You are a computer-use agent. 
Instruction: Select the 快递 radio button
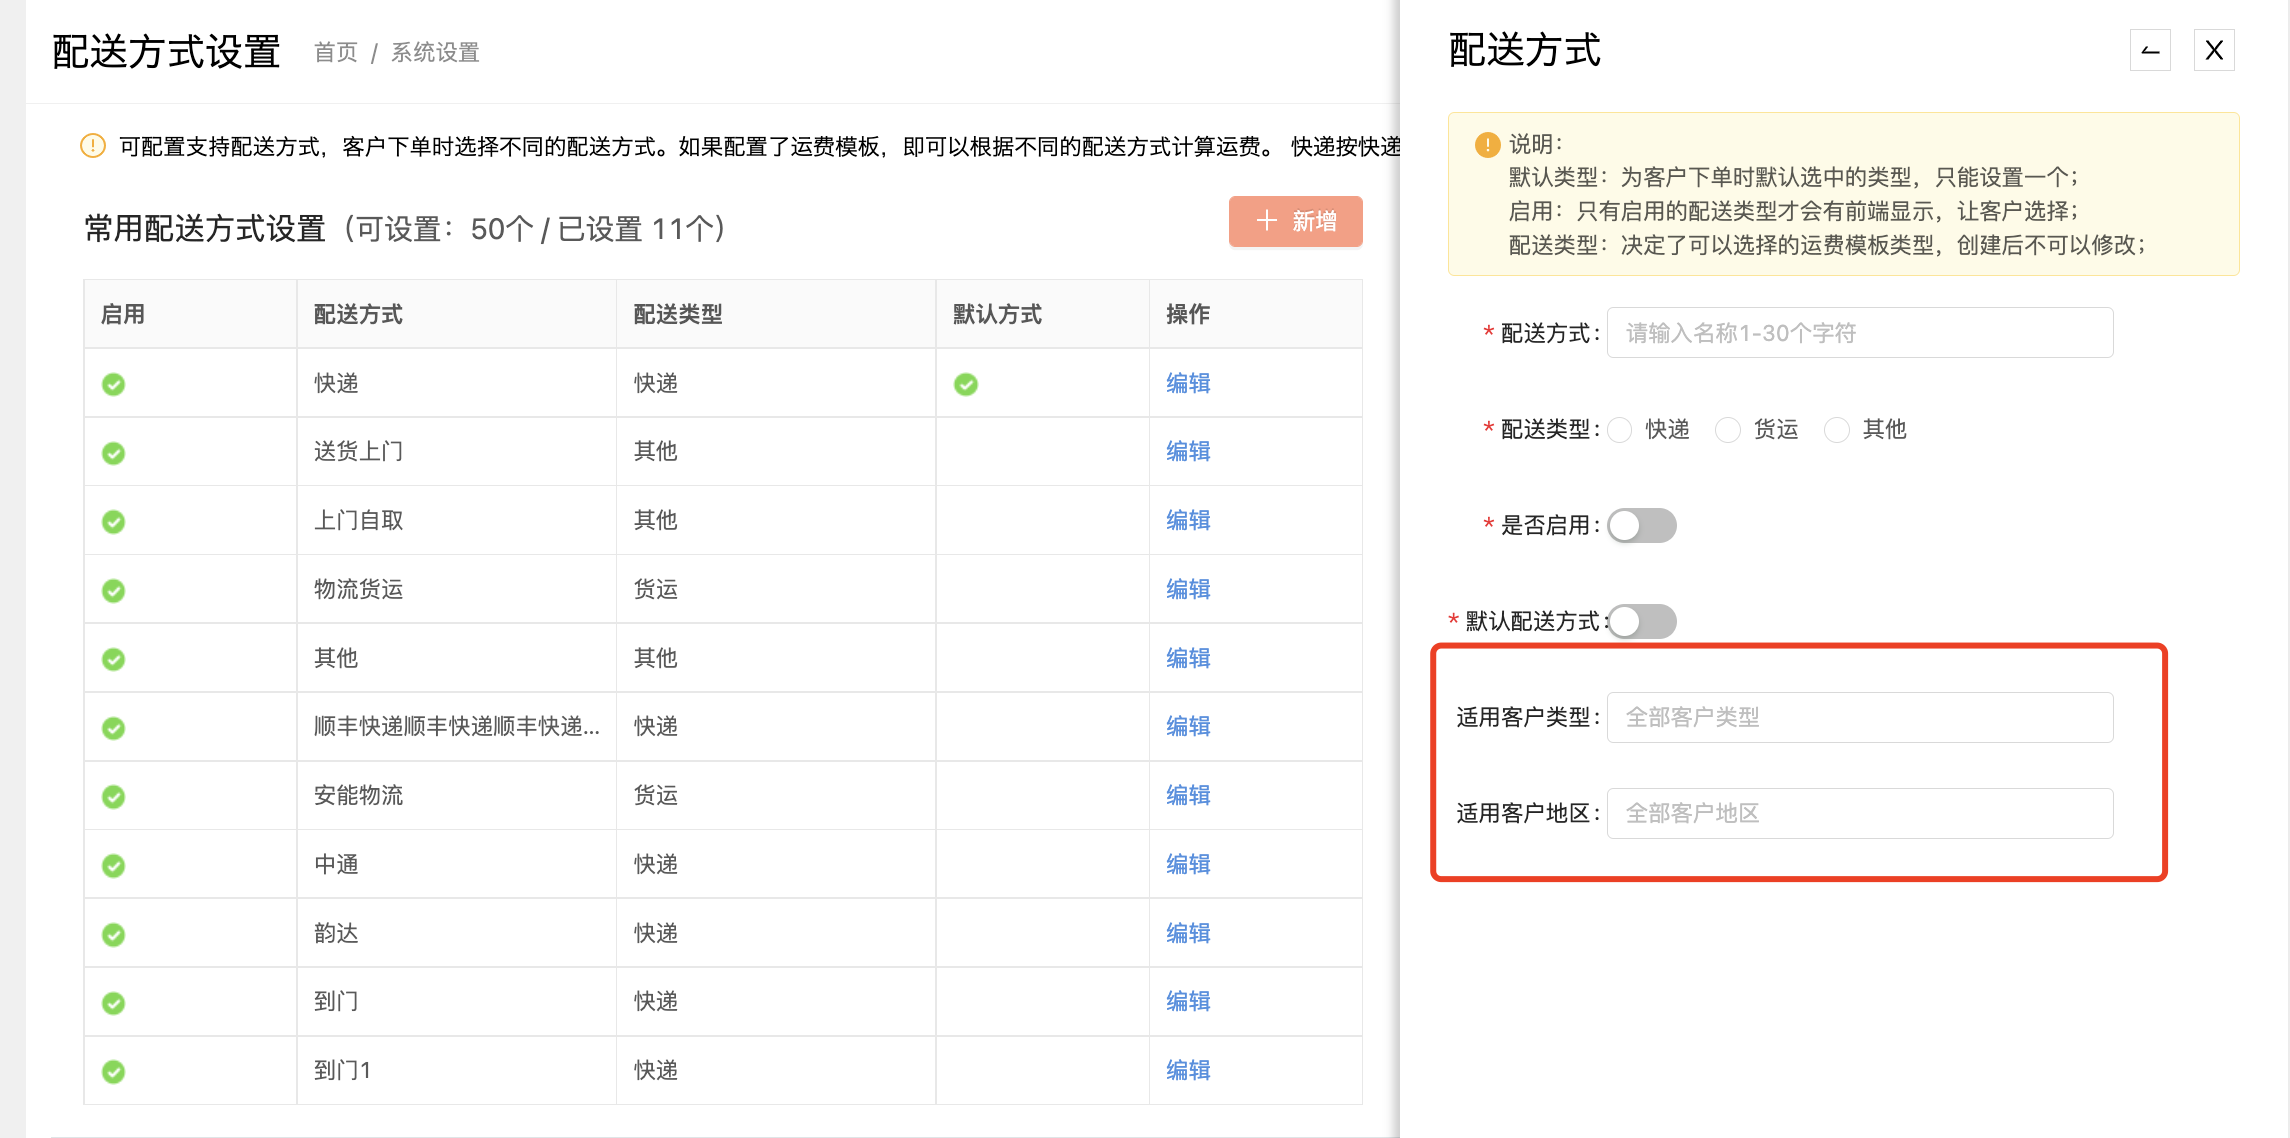point(1620,430)
